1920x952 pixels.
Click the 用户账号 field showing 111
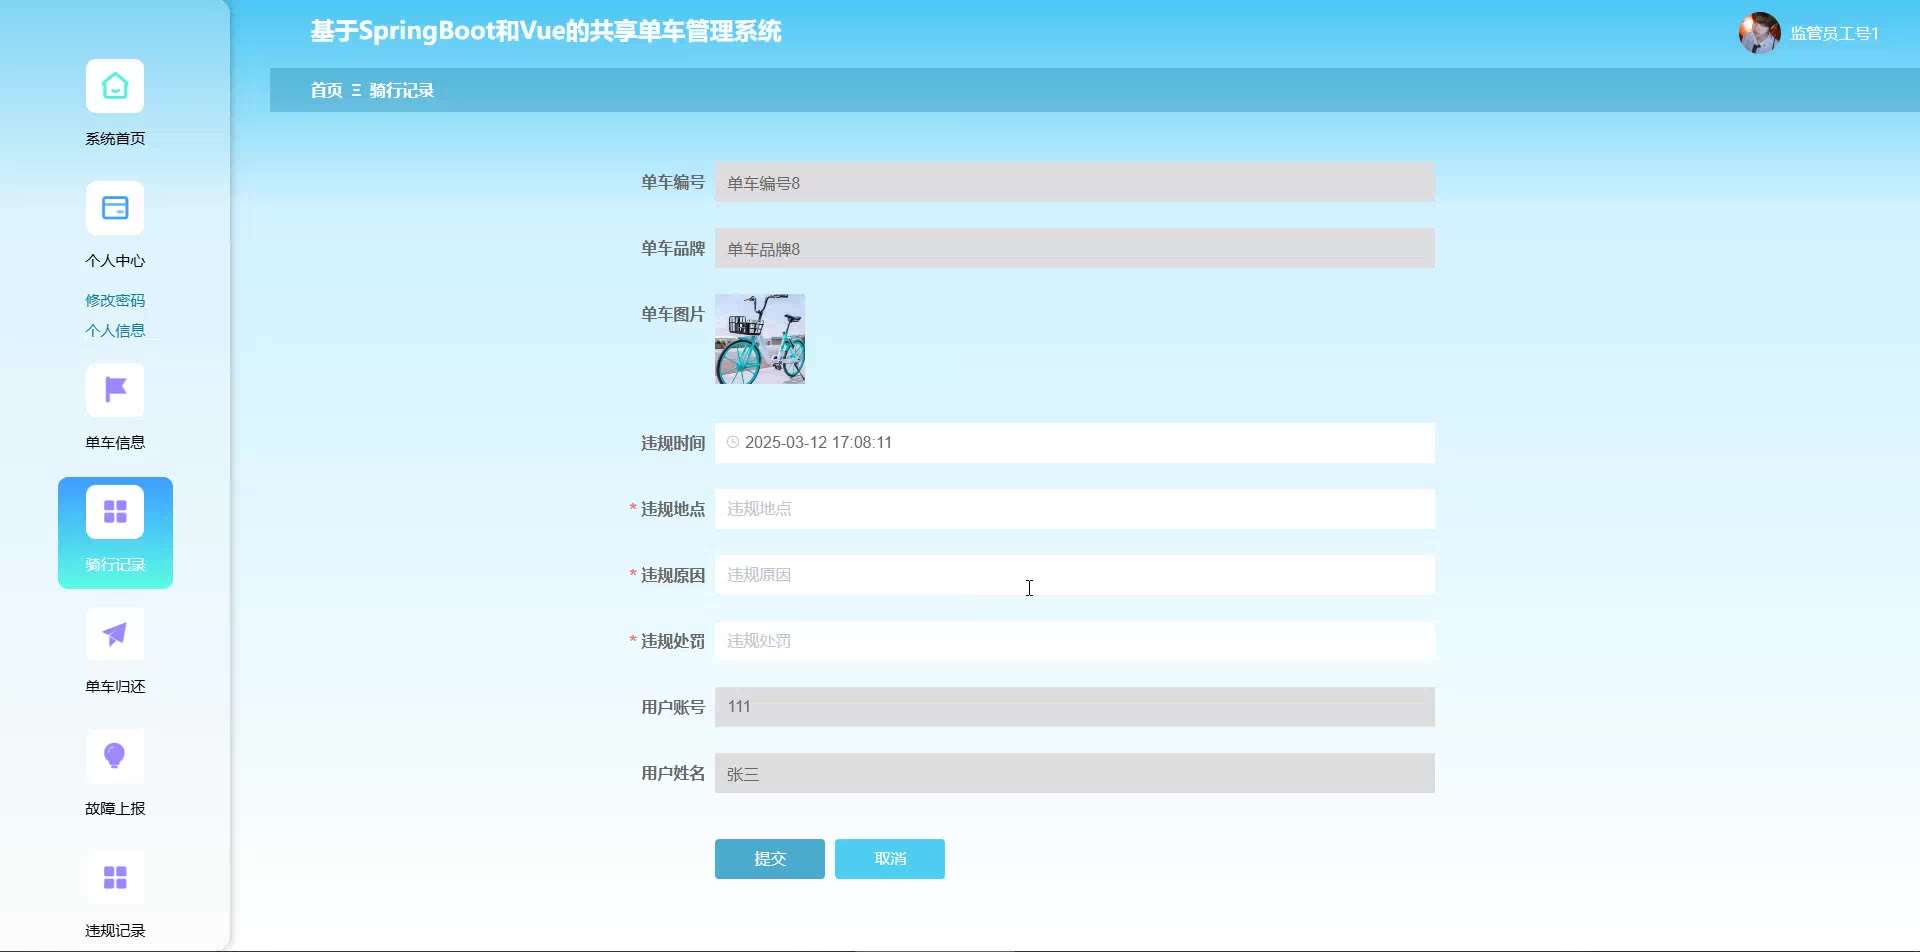1075,707
